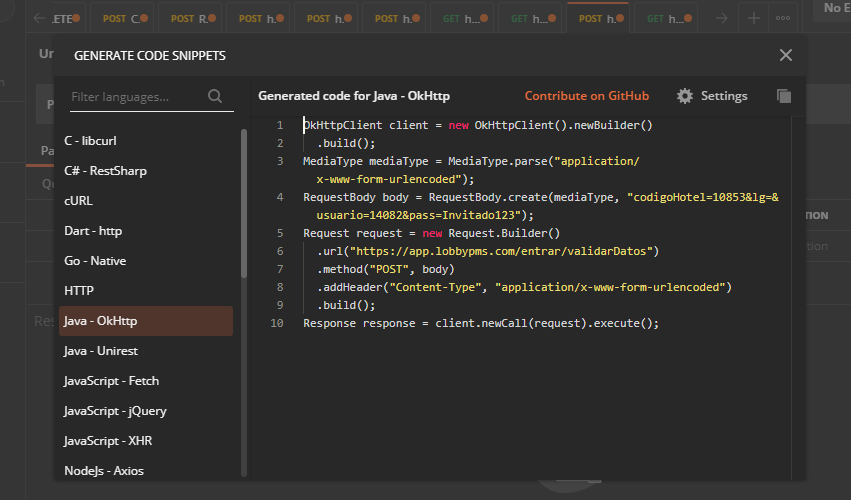The height and width of the screenshot is (500, 851).
Task: Copy the generated code snippet to clipboard
Action: pos(784,96)
